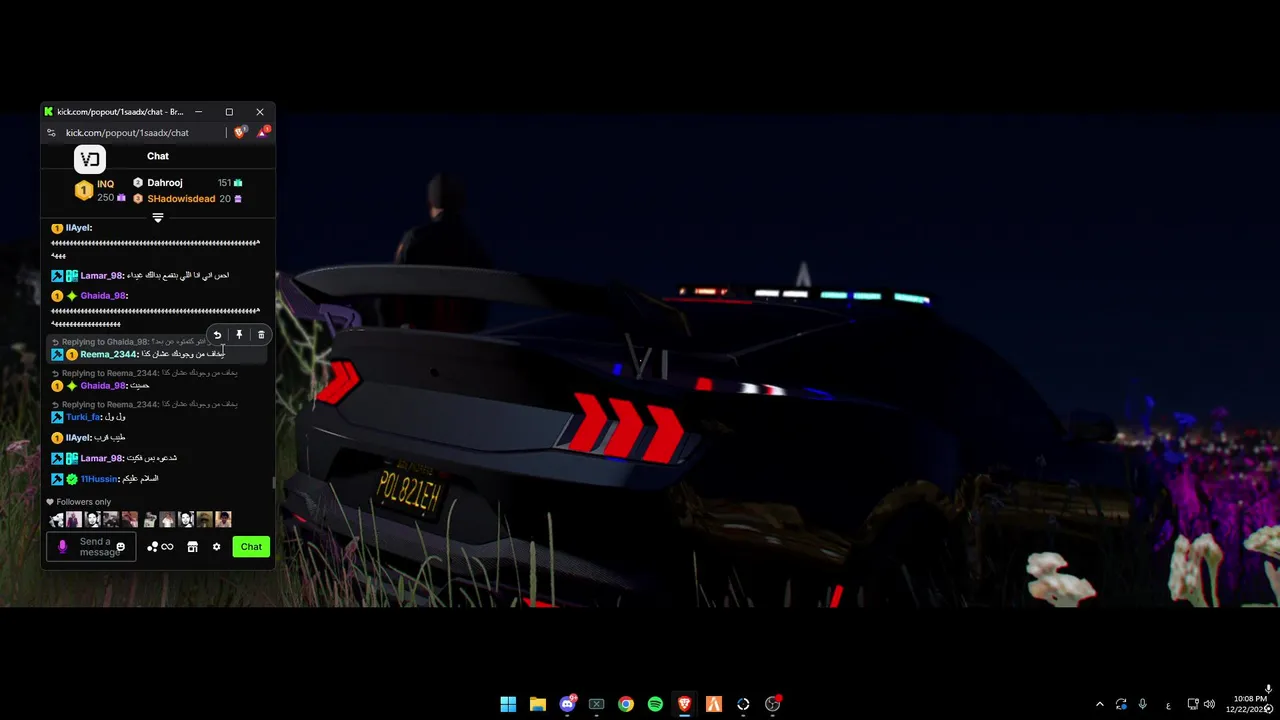Screen dimensions: 1280x720
Task: Open site settings icon in address bar
Action: 52,133
